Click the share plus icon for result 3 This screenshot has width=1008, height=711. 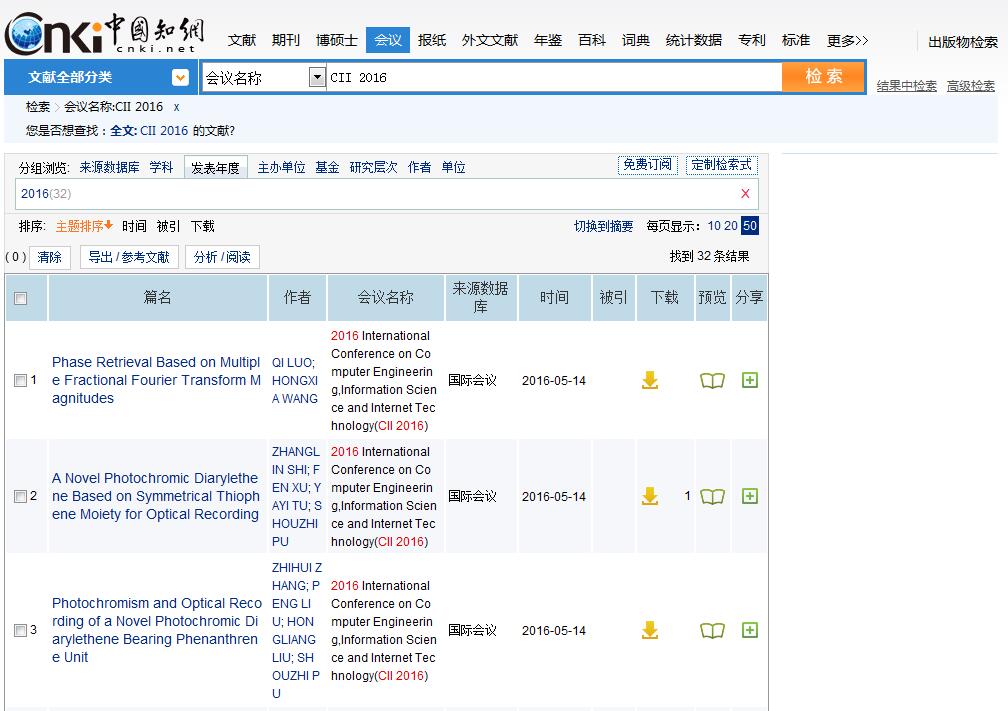750,630
